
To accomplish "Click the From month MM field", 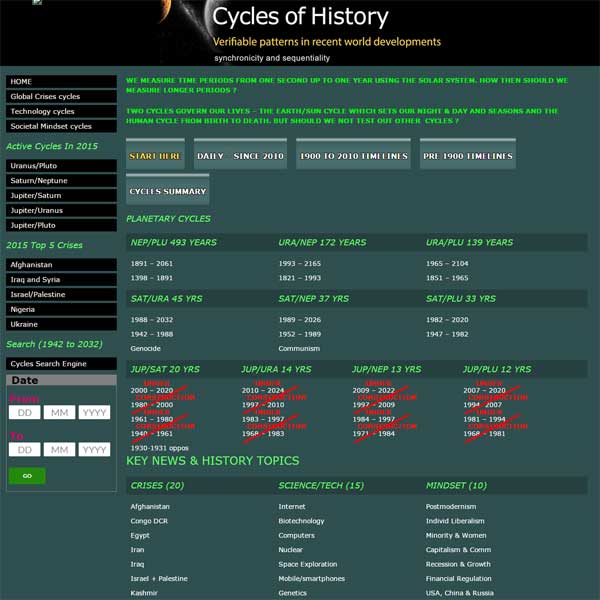I will point(59,412).
